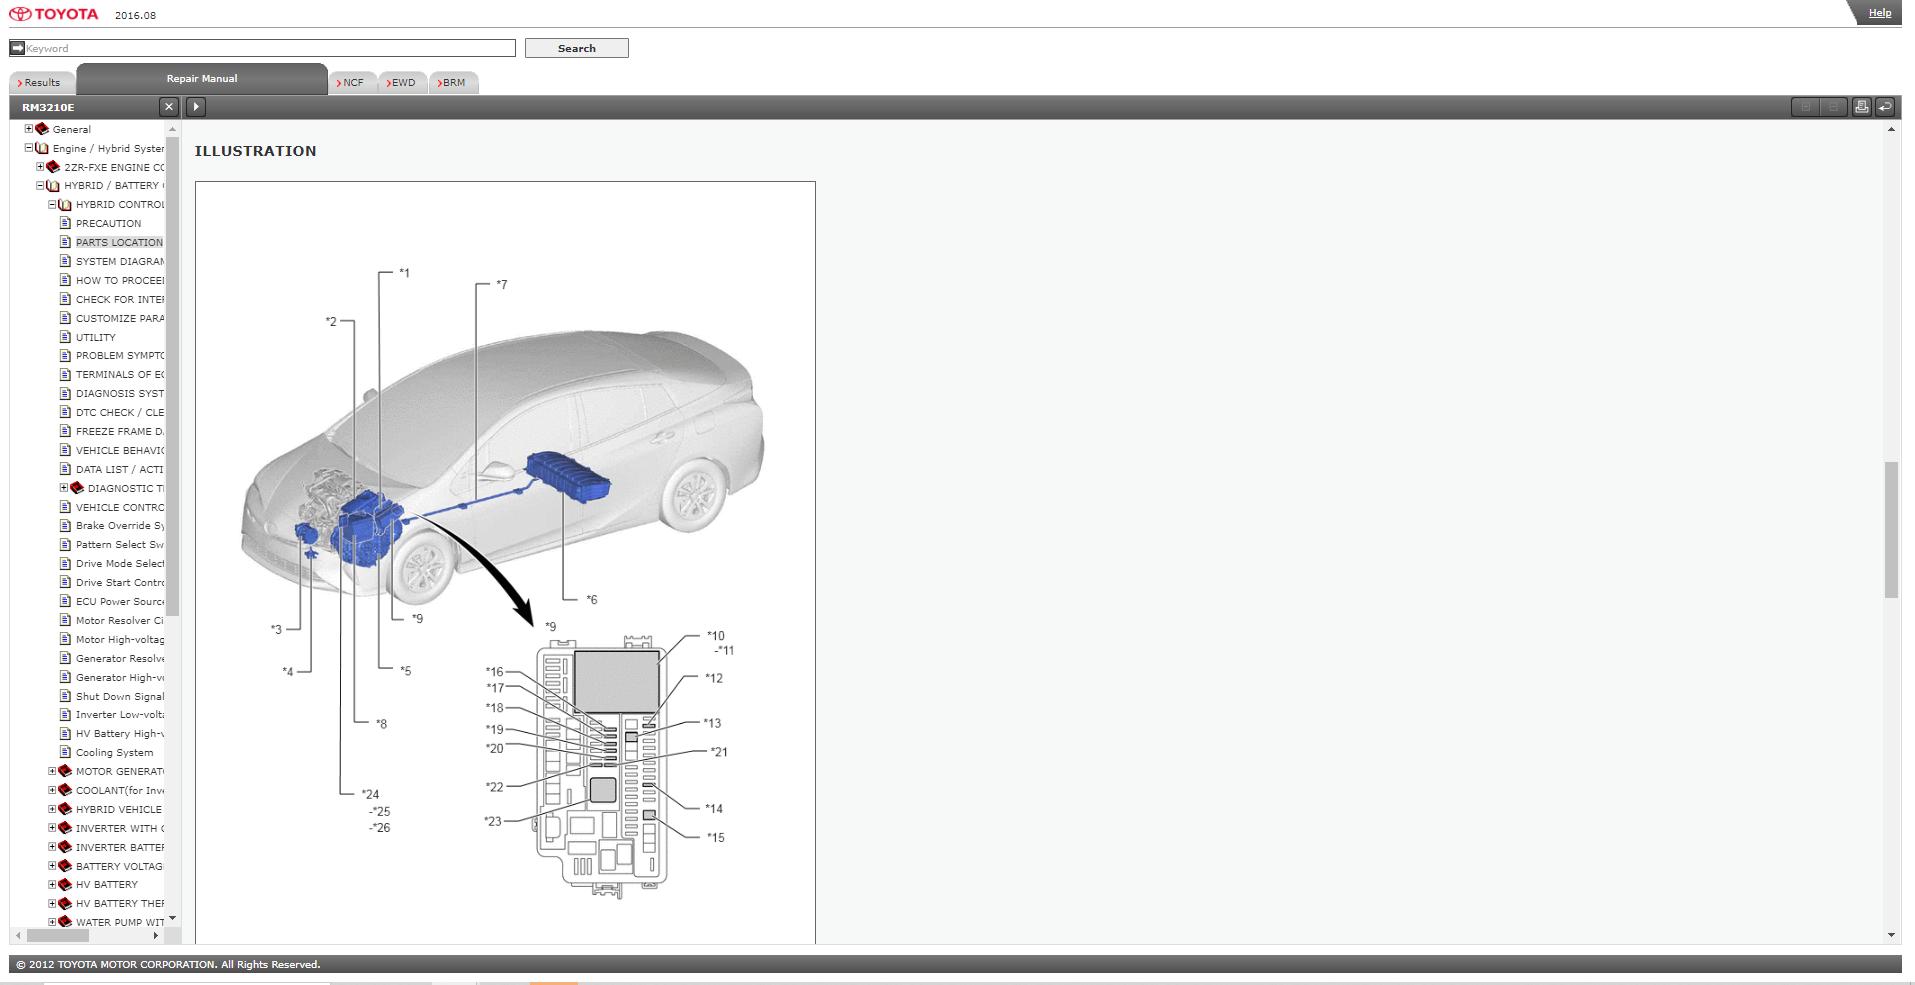This screenshot has width=1915, height=985.
Task: Open the DIAGNOSIS SYSTEM page
Action: (119, 394)
